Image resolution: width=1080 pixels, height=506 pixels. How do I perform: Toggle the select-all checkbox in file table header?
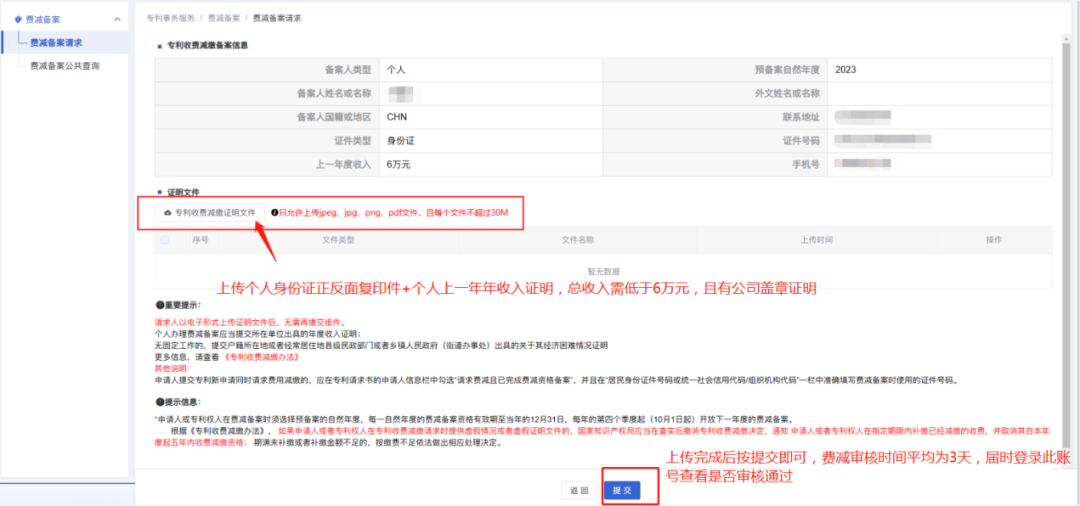coord(165,240)
